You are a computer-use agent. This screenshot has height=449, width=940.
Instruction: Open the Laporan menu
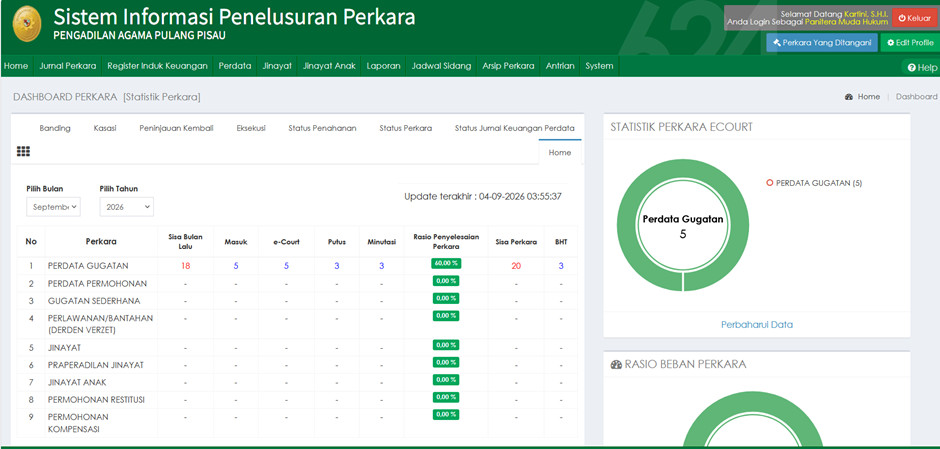click(384, 66)
